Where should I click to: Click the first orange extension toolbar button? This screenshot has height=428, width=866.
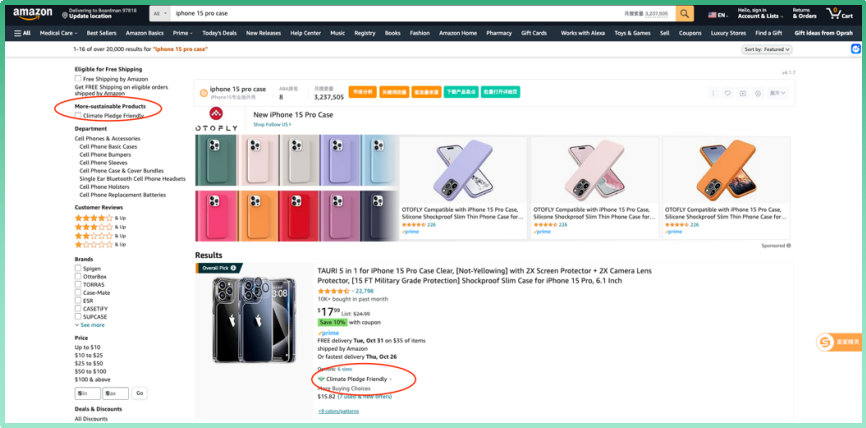pos(362,92)
